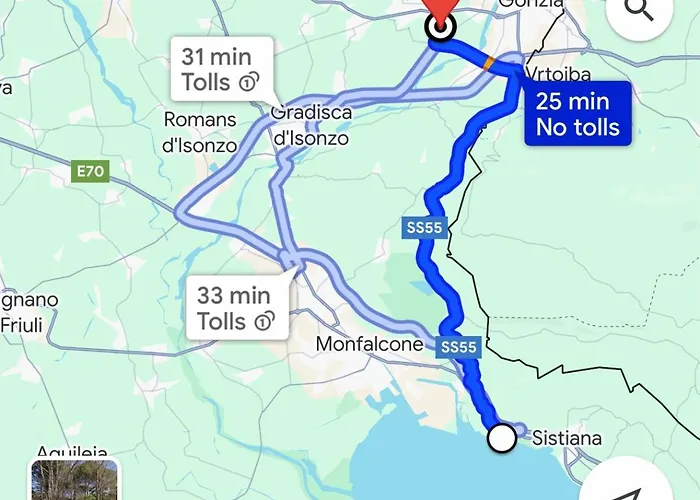Screen dimensions: 700x500
Task: Open the street view photo thumbnail
Action: (75, 480)
